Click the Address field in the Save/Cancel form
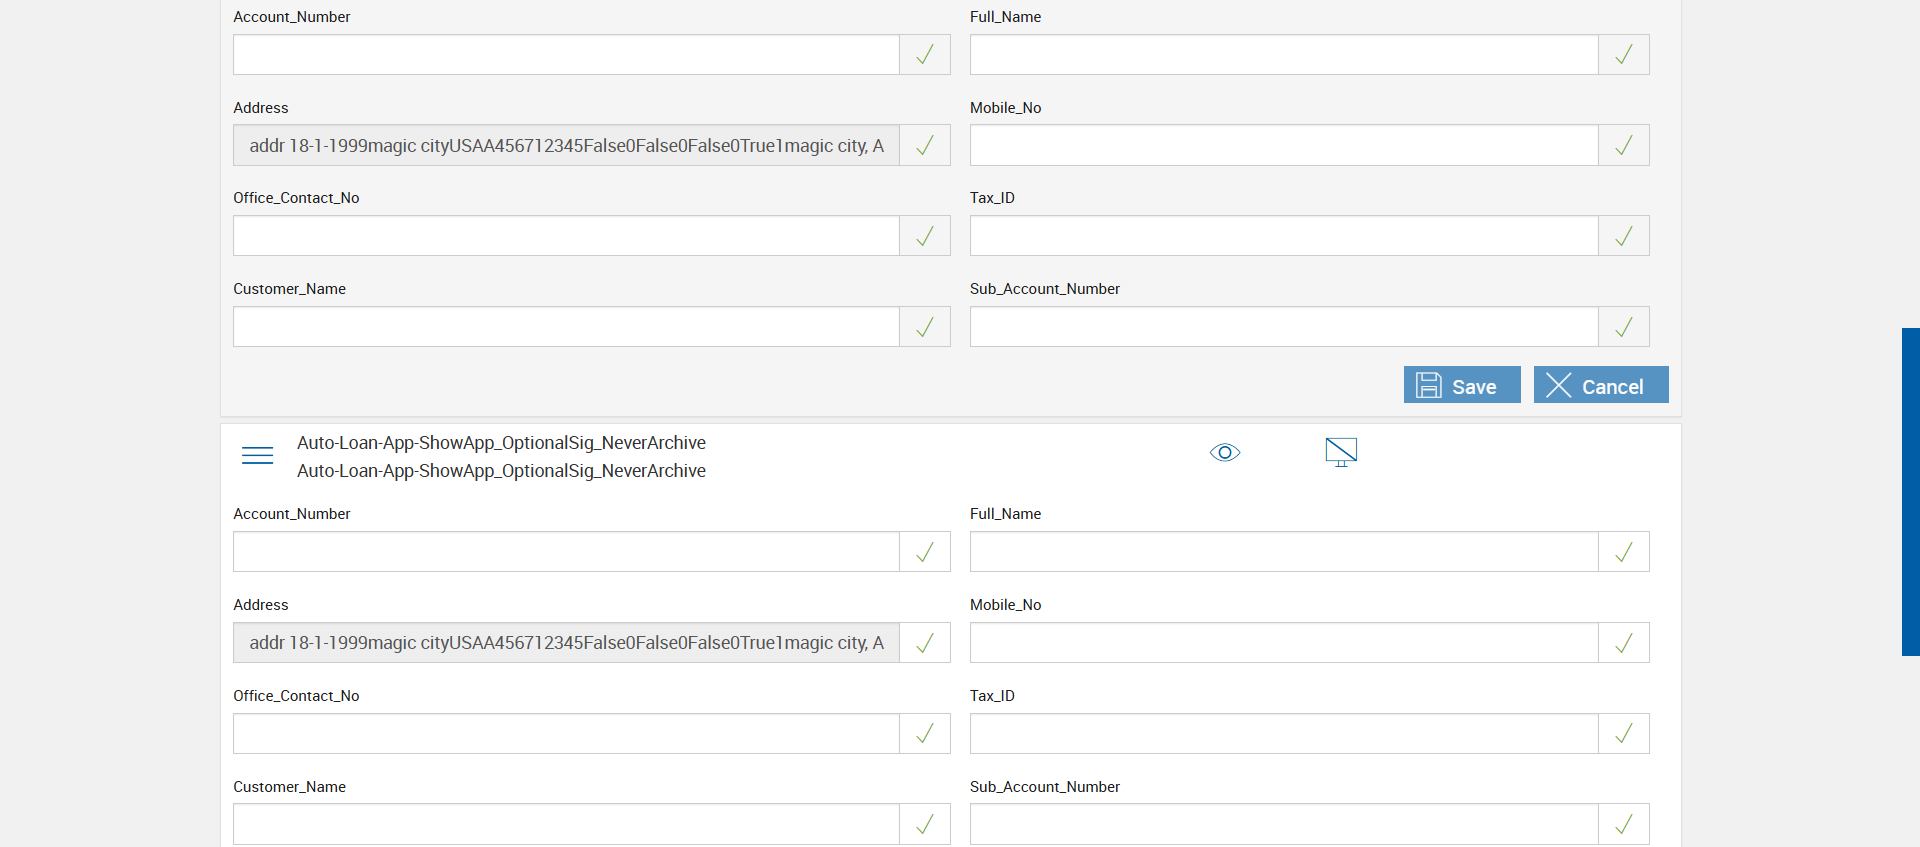 566,146
